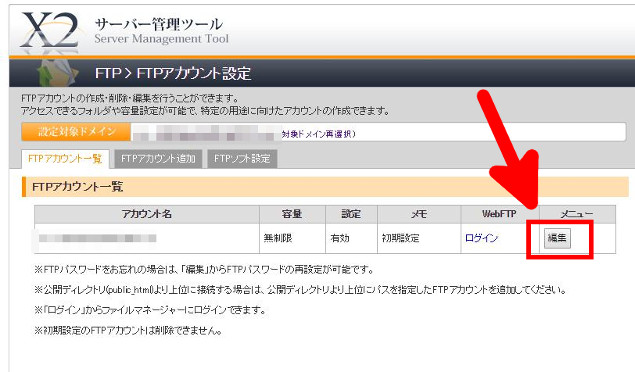Image resolution: width=635 pixels, height=372 pixels.
Task: Click the メニュー column header
Action: click(577, 214)
